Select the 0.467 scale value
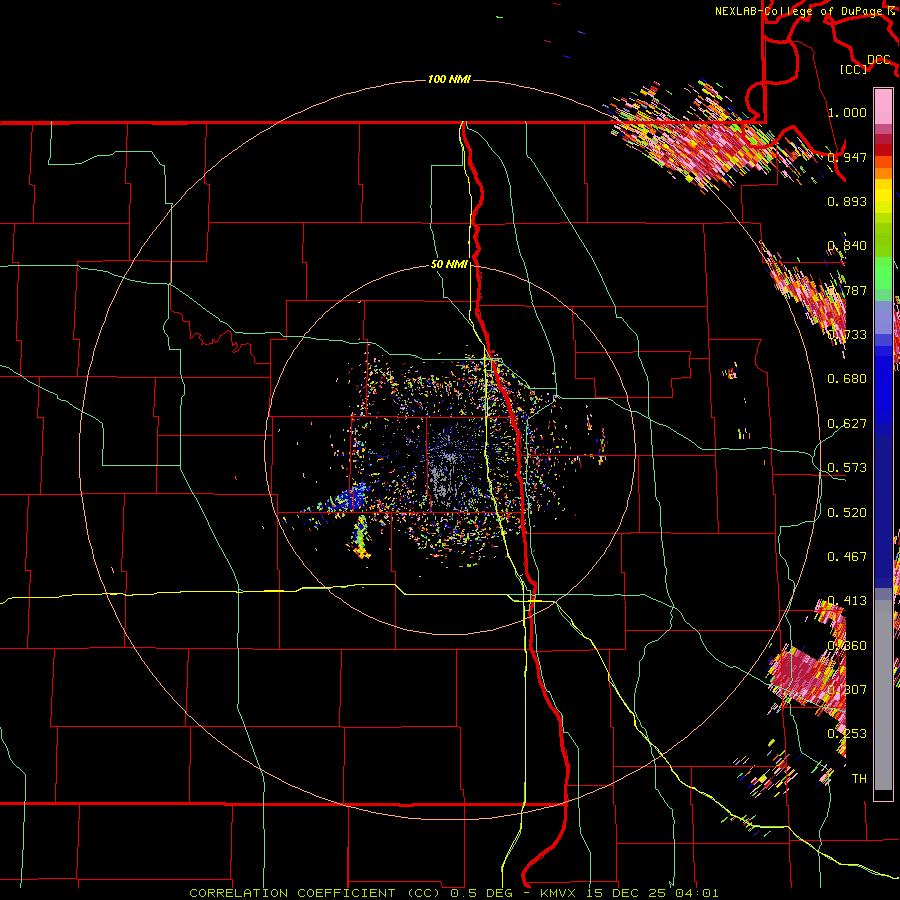This screenshot has height=900, width=900. point(847,557)
